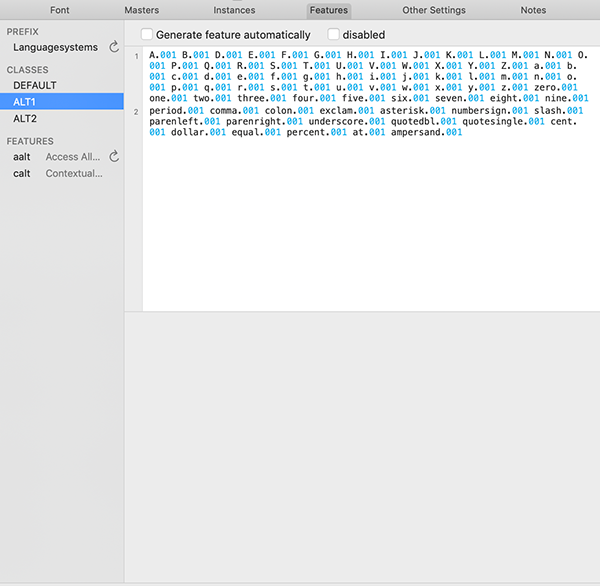The width and height of the screenshot is (600, 586).
Task: Toggle the disabled checkbox
Action: point(333,34)
